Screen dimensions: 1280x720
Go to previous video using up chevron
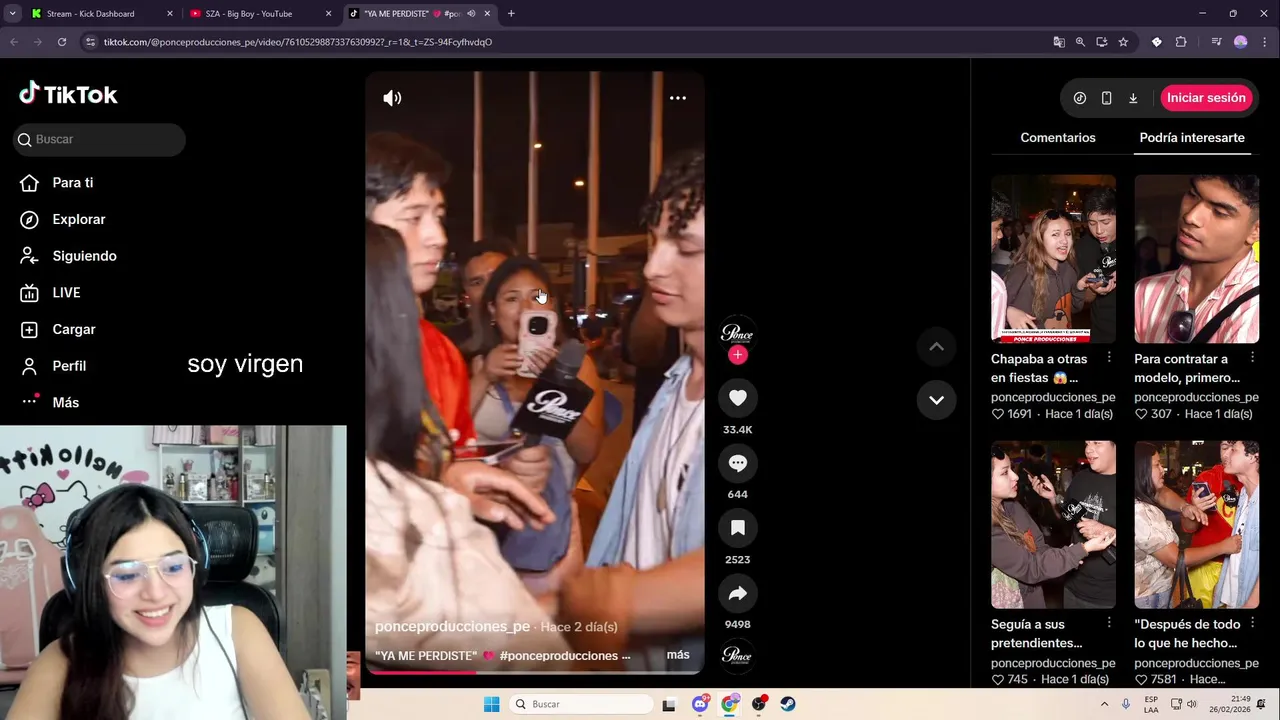[x=936, y=346]
